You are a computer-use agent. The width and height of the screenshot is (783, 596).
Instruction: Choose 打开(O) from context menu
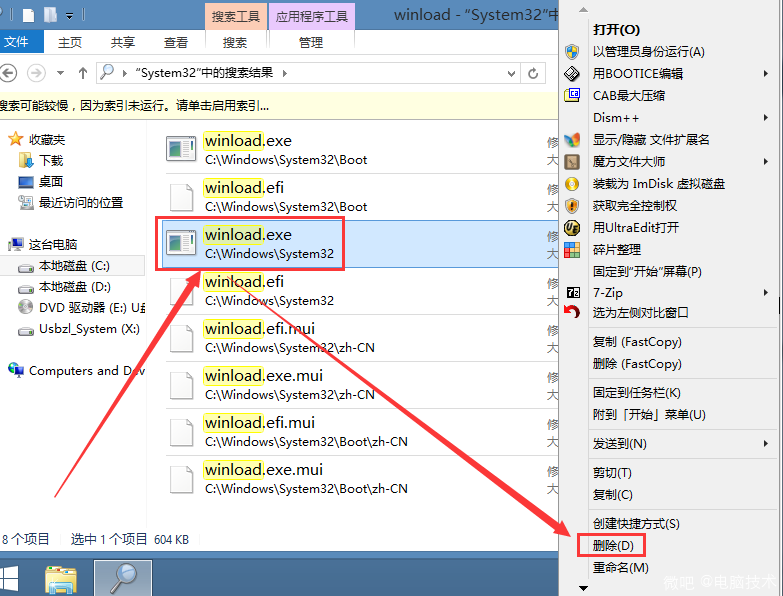click(616, 29)
